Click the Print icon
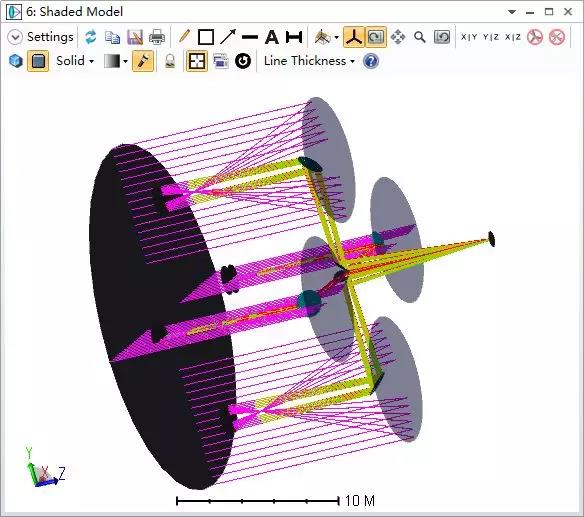 (157, 37)
